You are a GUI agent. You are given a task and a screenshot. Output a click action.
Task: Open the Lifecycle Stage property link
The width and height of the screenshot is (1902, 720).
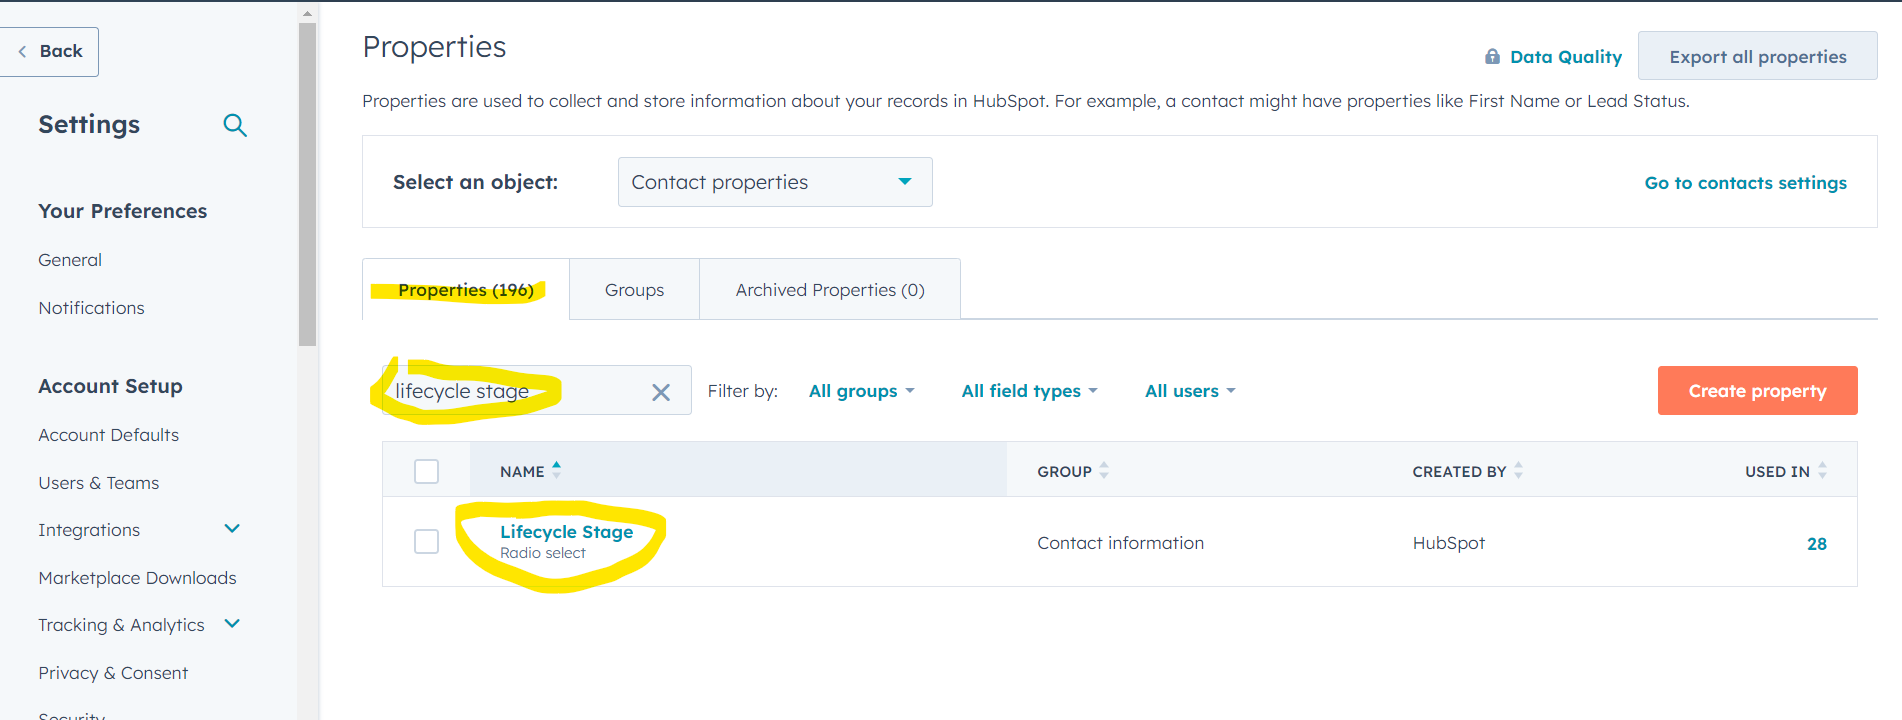(x=566, y=532)
